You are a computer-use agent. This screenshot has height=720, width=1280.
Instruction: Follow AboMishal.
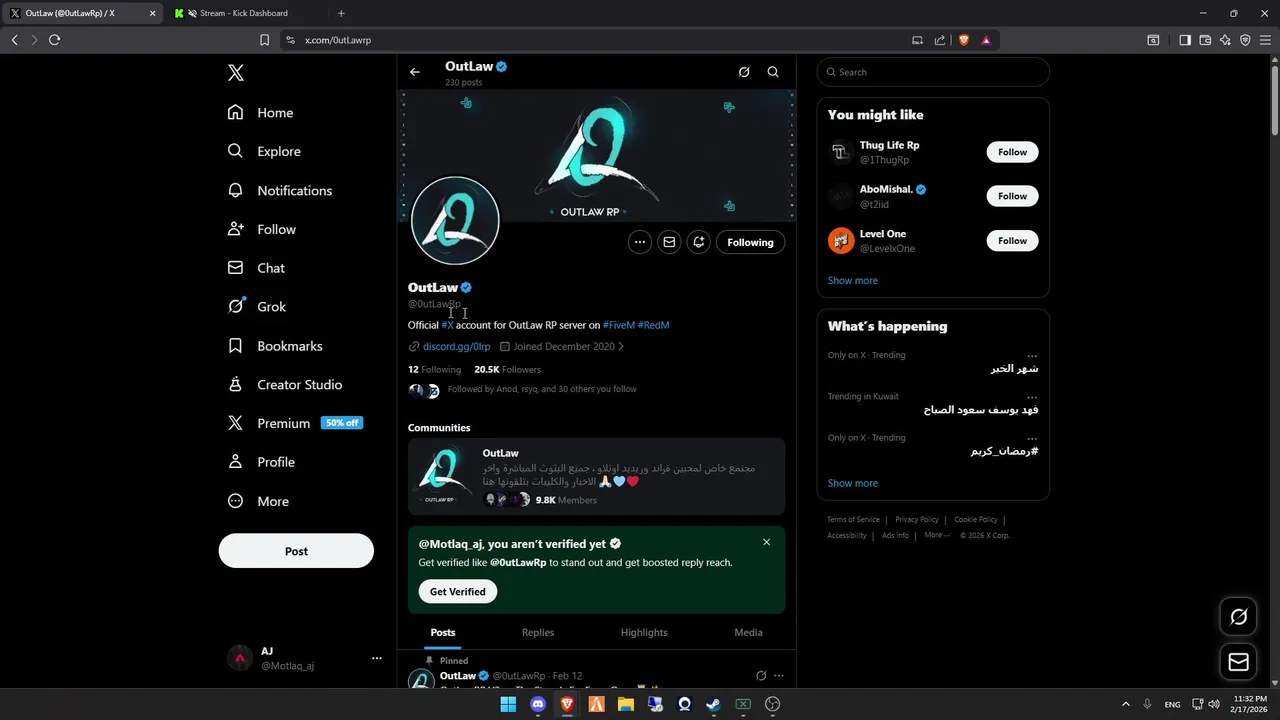(1012, 196)
